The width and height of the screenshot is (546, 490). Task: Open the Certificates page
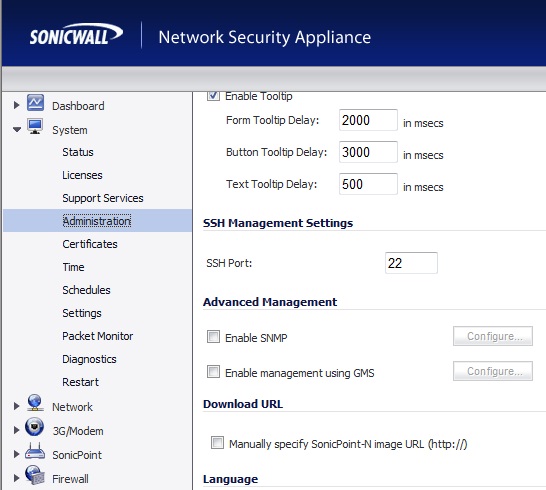coord(90,244)
